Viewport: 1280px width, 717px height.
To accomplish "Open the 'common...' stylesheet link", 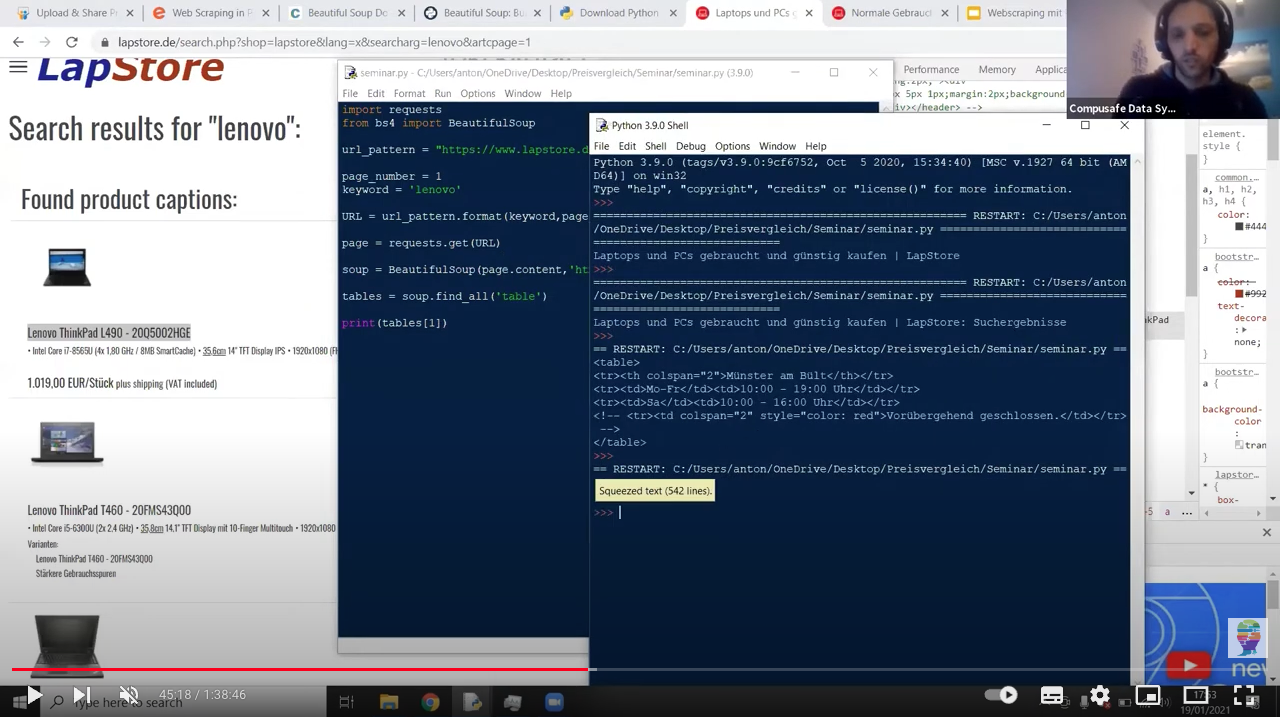I will point(1237,177).
